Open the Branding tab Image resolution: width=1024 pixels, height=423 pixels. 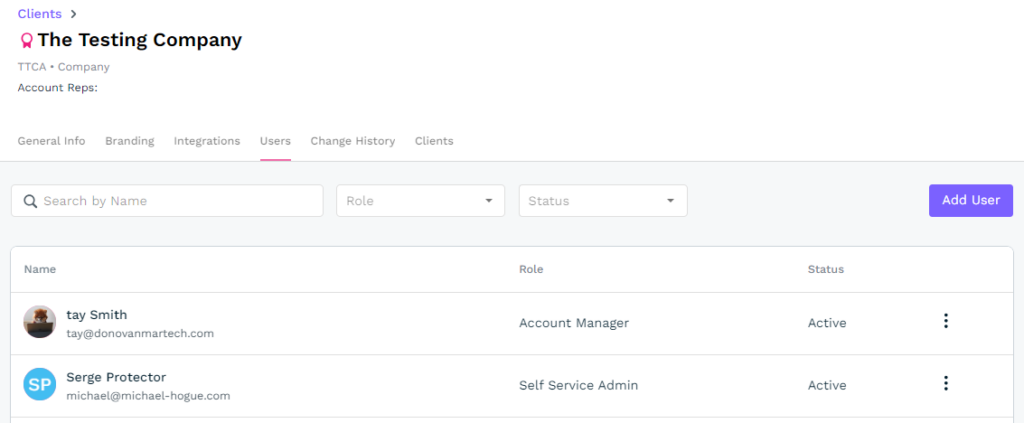pyautogui.click(x=130, y=141)
